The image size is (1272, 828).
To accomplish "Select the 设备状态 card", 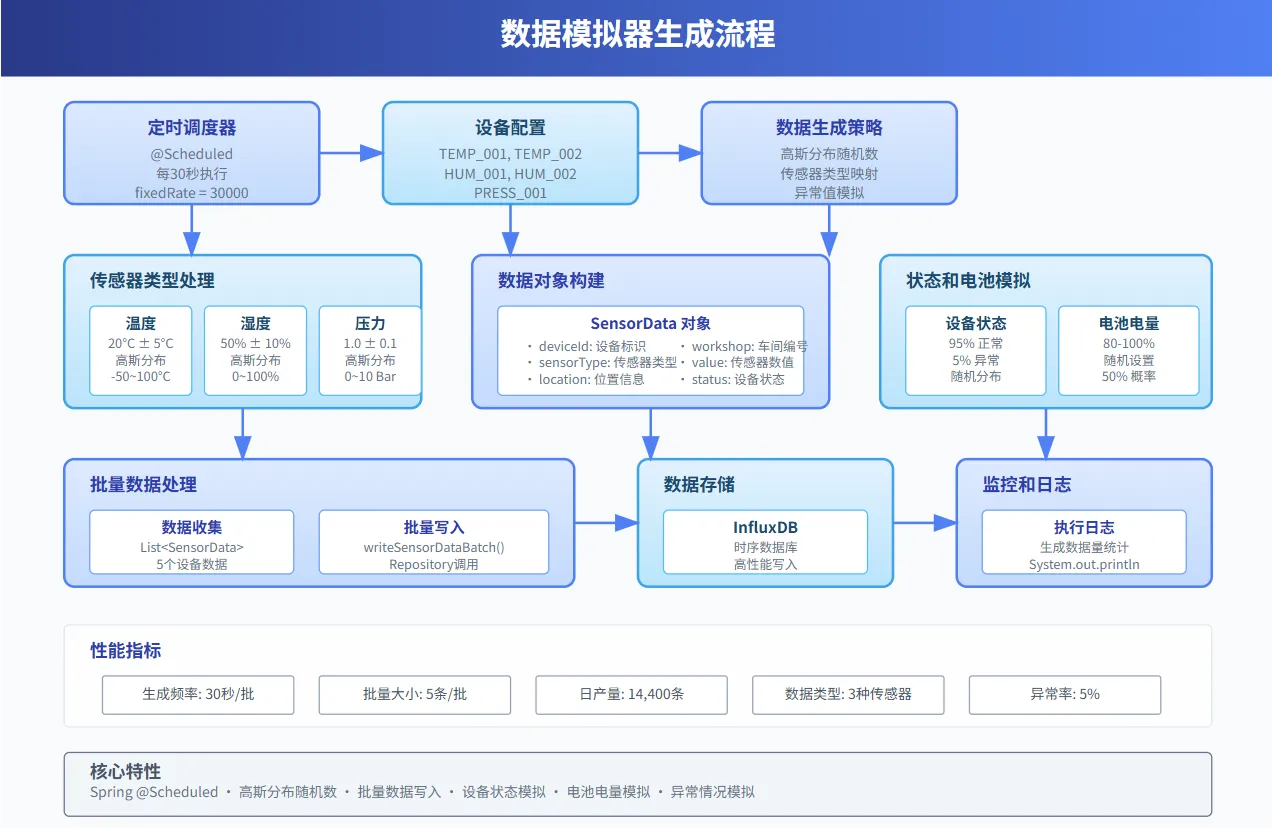I will click(x=975, y=350).
